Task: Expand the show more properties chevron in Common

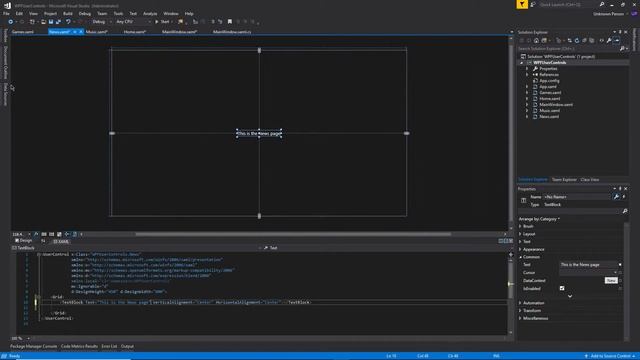Action: click(x=570, y=296)
